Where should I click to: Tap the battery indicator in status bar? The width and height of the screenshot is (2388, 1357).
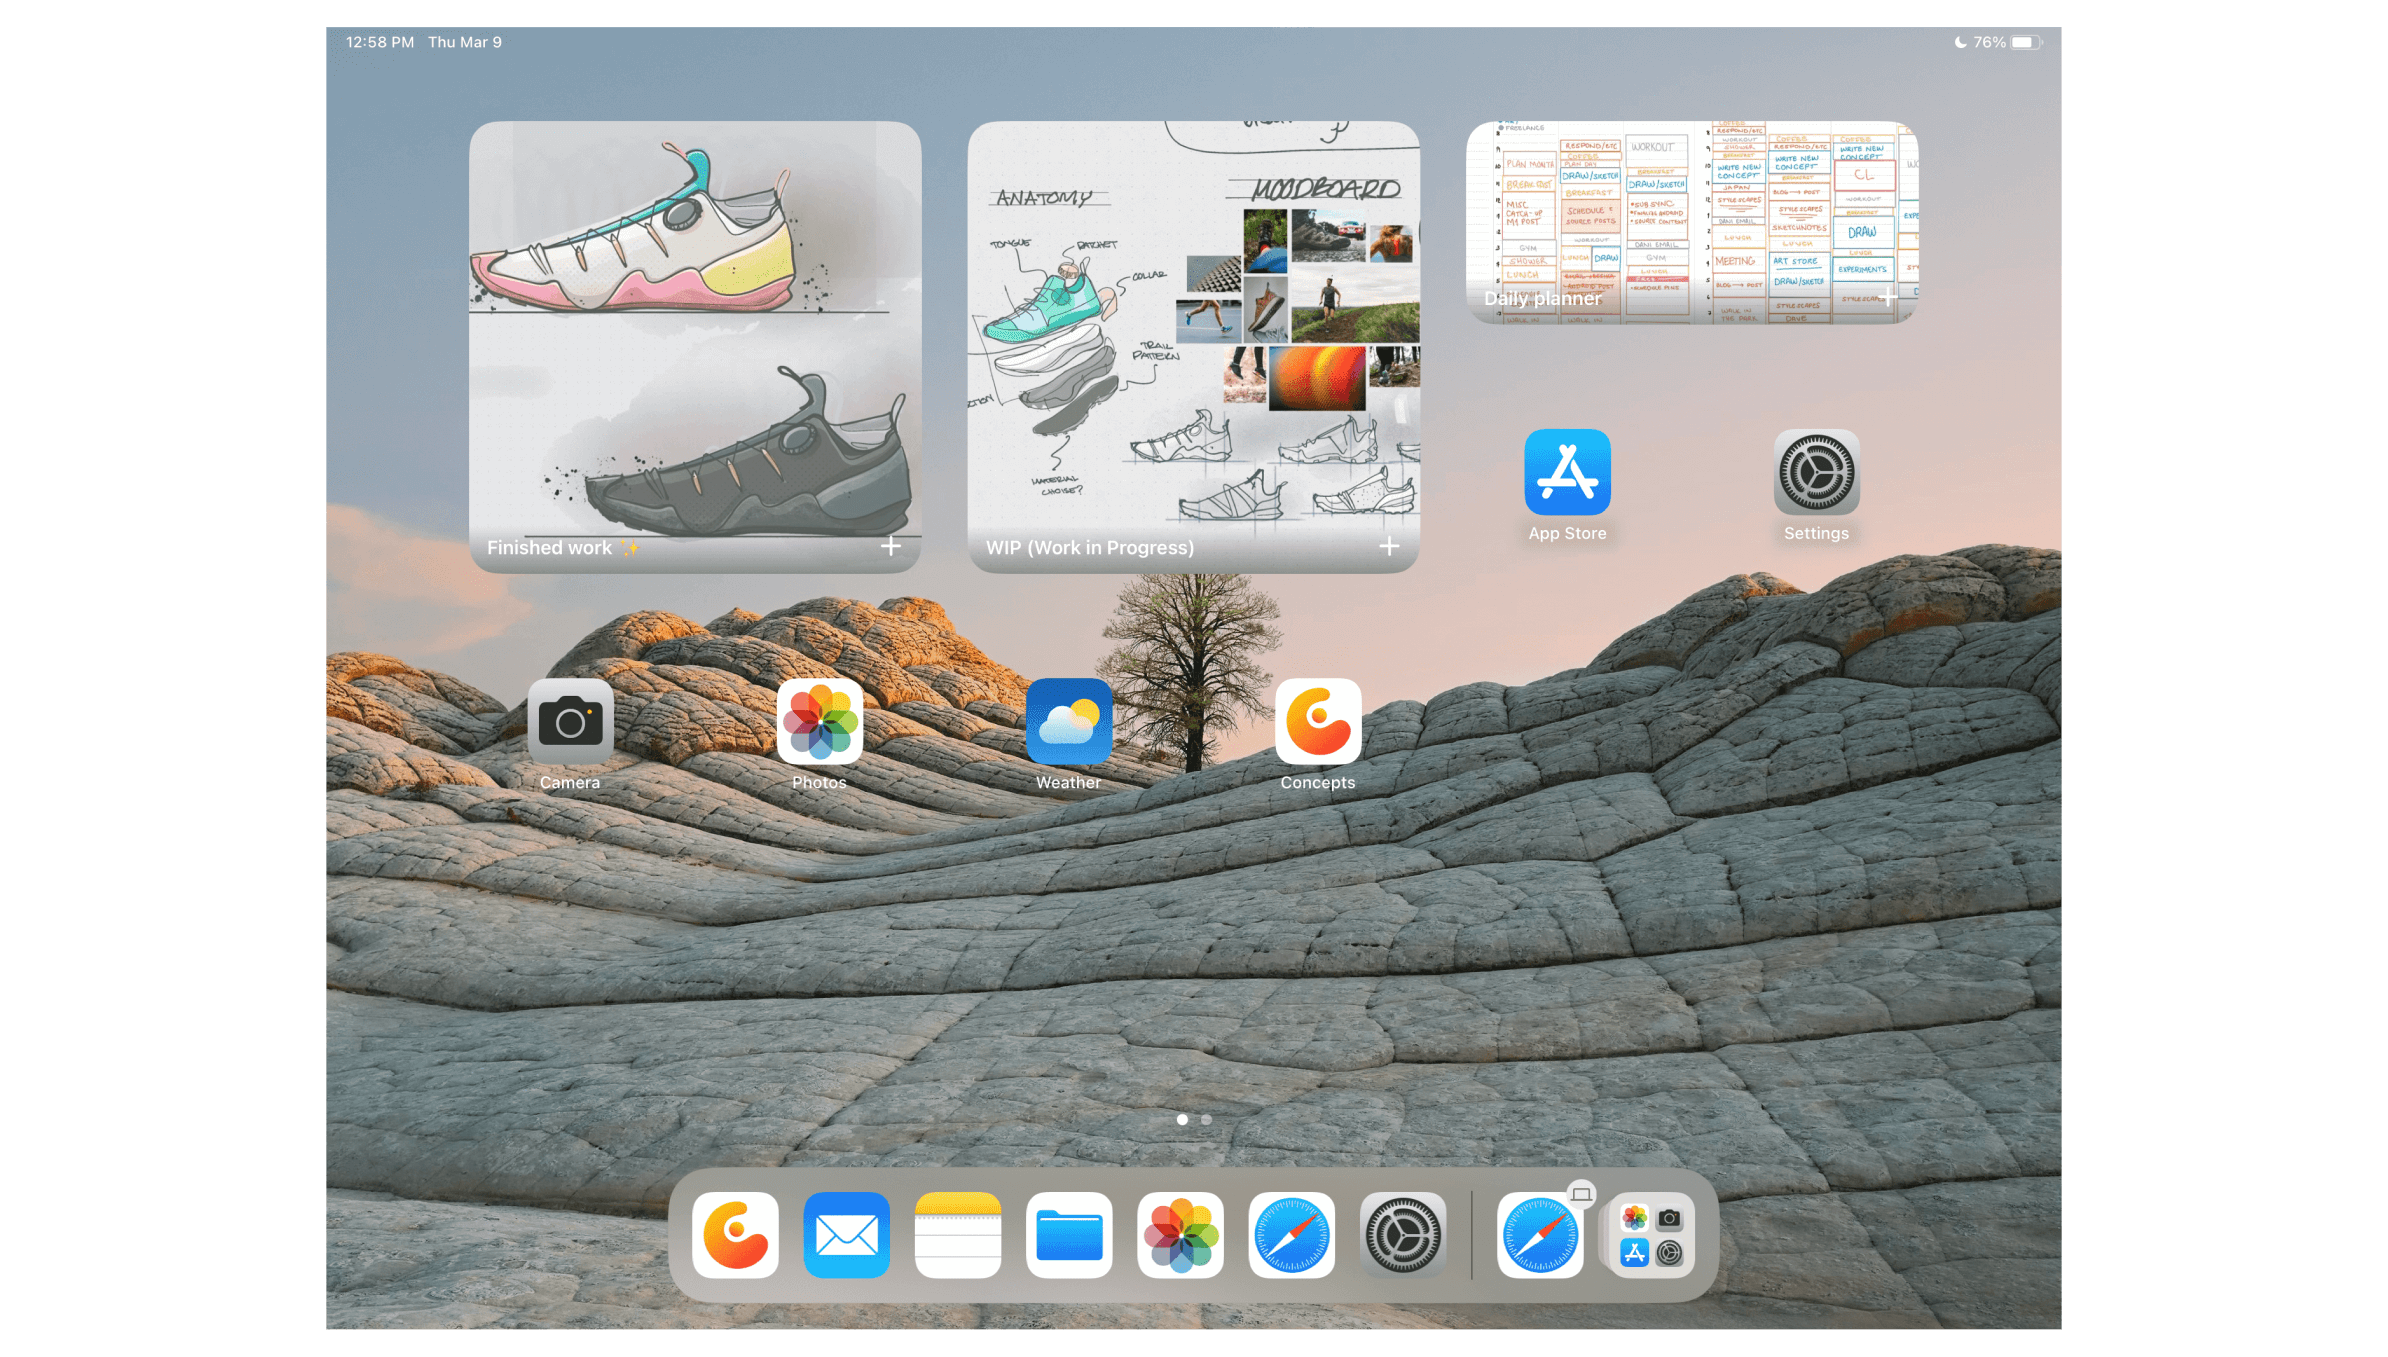coord(2025,42)
